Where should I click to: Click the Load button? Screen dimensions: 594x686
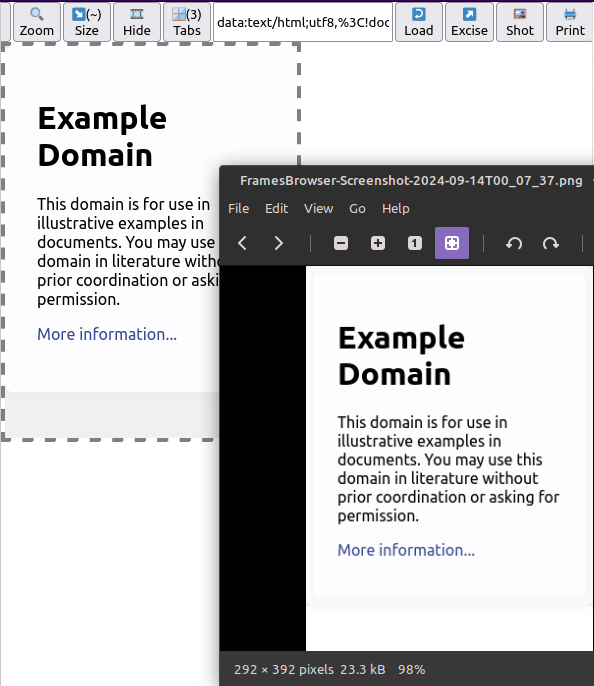pos(419,22)
